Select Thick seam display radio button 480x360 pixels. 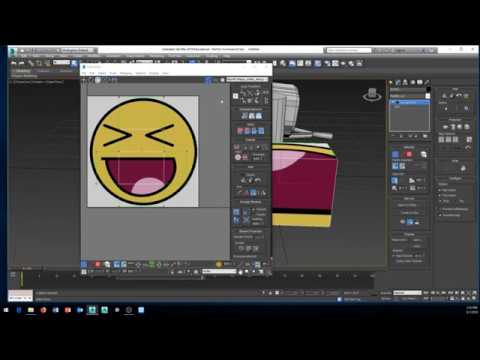coord(440,201)
